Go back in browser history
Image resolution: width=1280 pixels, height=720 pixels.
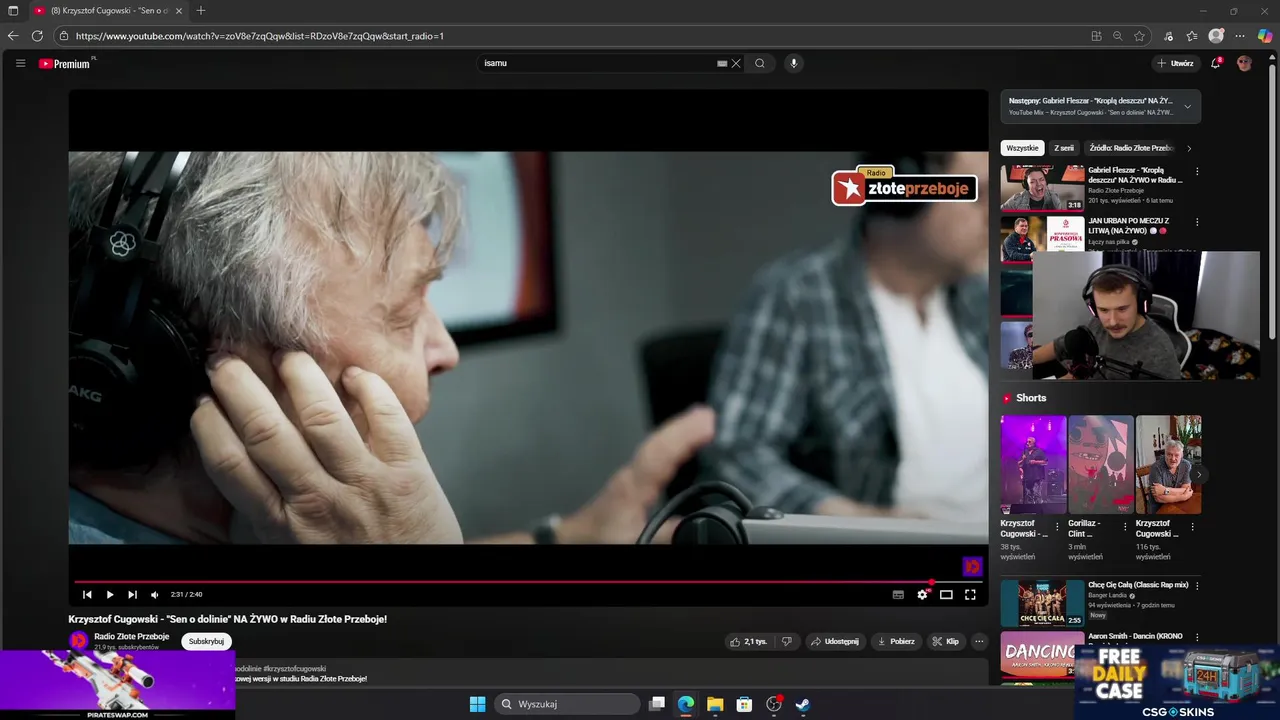click(x=13, y=35)
